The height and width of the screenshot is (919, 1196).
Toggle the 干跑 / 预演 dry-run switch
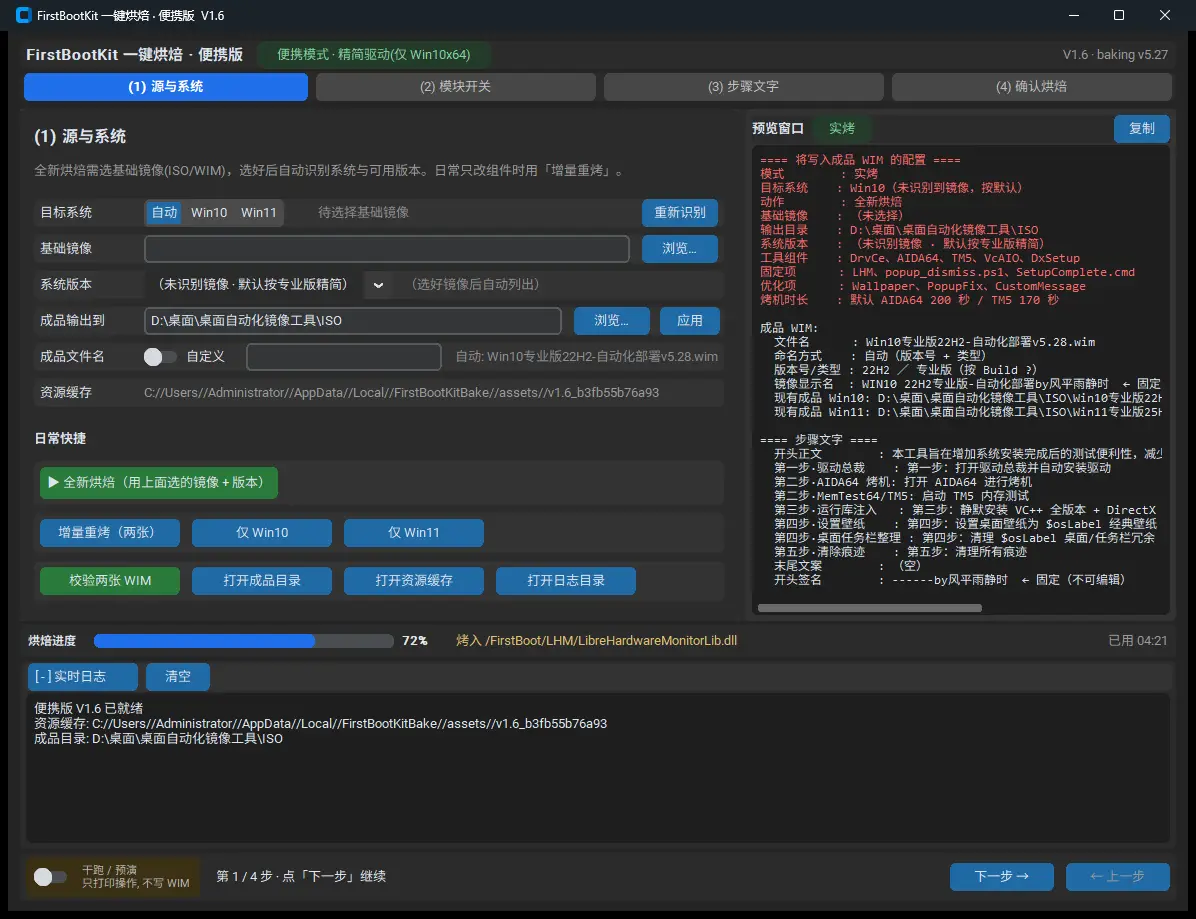[50, 877]
